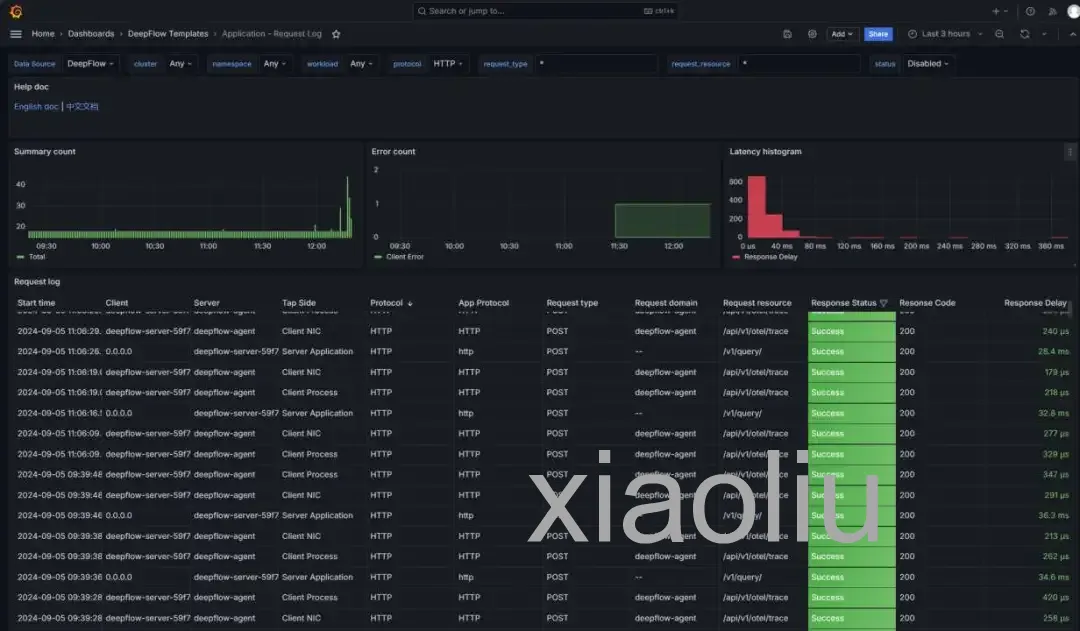The width and height of the screenshot is (1080, 631).
Task: Sort by Response Code column header
Action: (926, 303)
